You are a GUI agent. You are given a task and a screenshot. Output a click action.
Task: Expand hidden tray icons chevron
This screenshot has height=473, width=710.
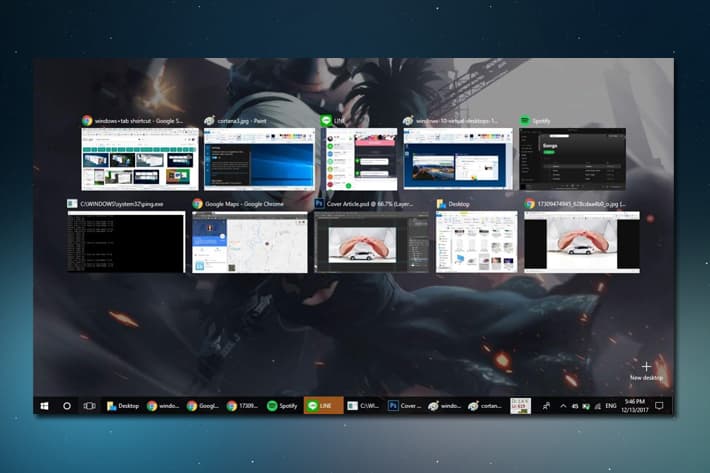(x=563, y=406)
